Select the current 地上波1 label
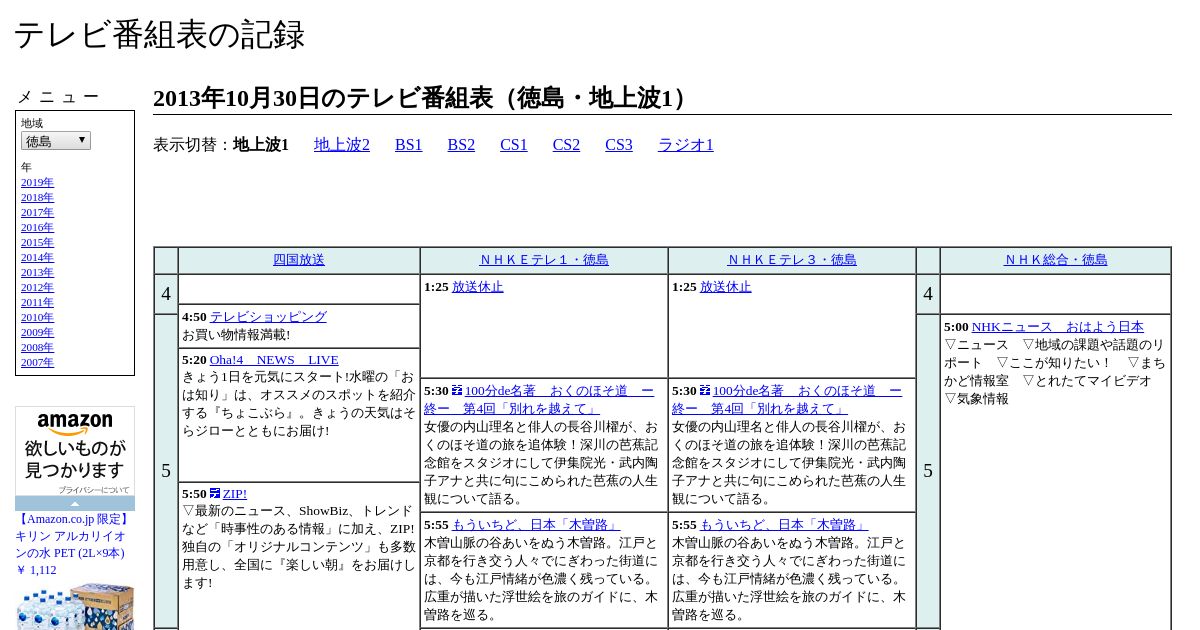The image size is (1200, 630). [261, 145]
